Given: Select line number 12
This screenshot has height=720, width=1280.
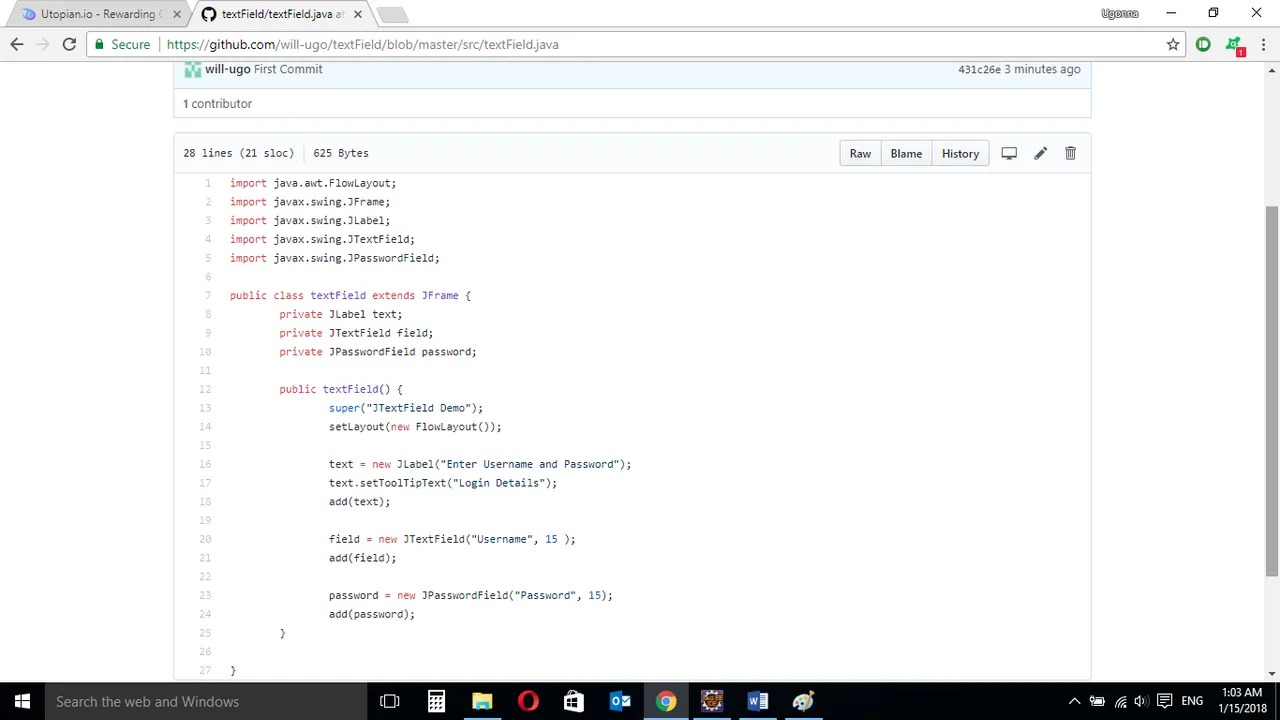Looking at the screenshot, I should 205,389.
